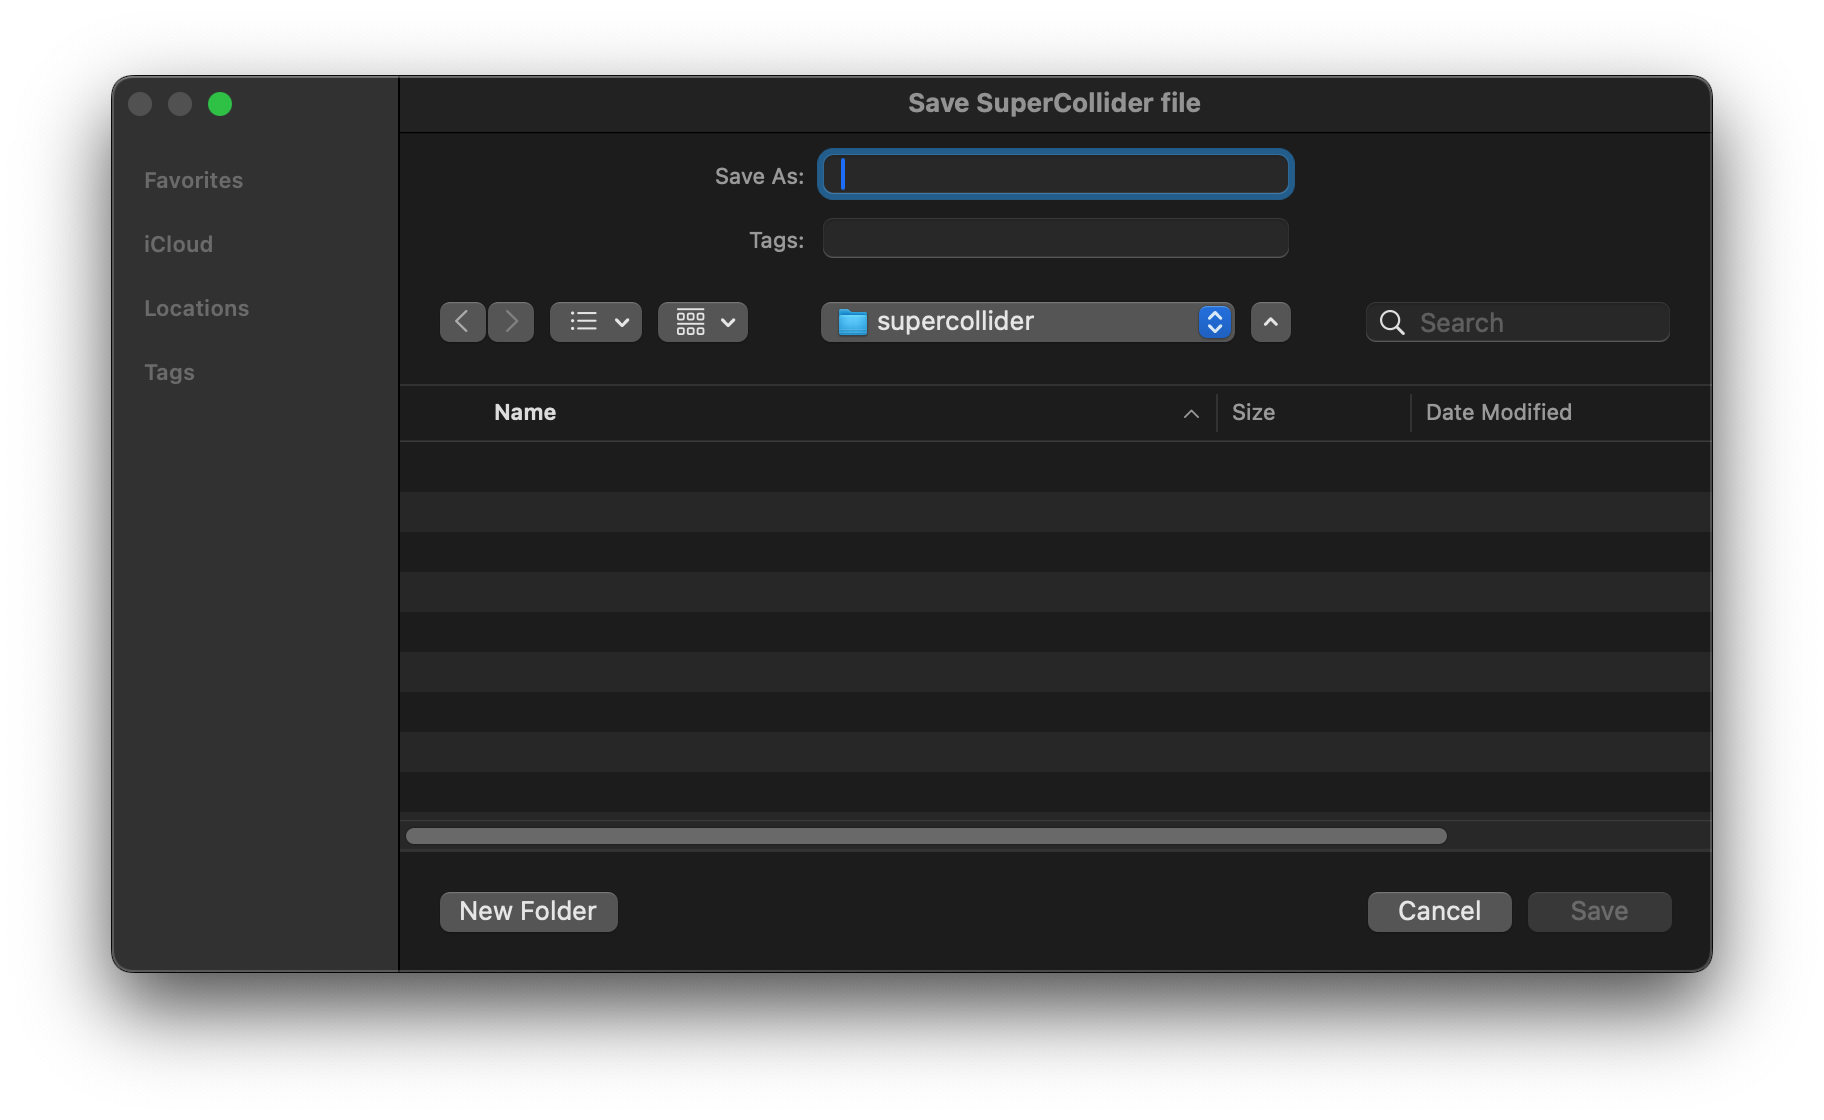Open the list view options dropdown

pyautogui.click(x=596, y=322)
